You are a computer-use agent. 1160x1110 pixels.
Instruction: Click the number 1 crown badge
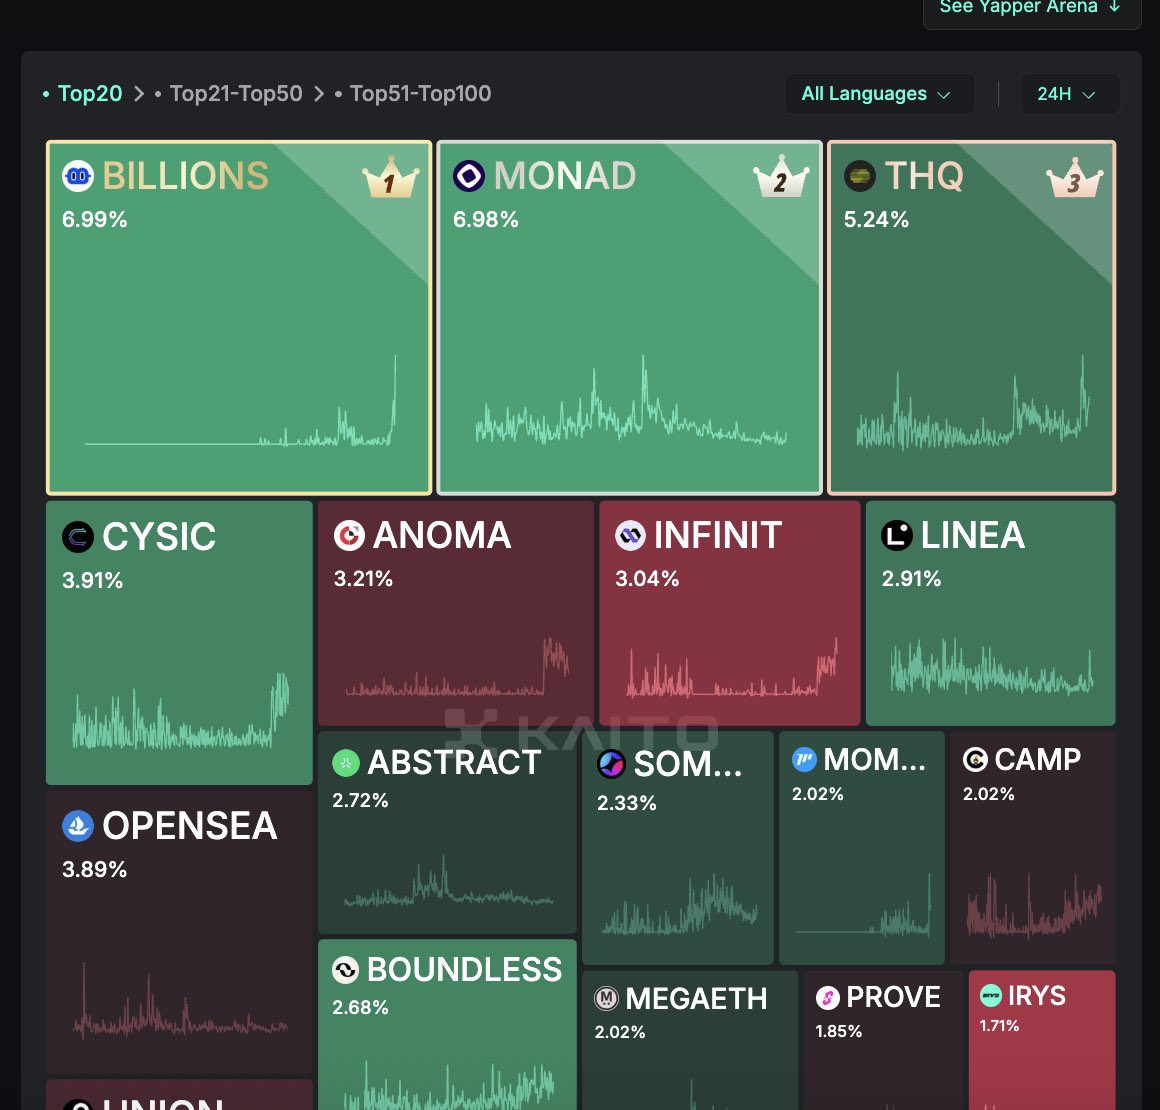[391, 178]
